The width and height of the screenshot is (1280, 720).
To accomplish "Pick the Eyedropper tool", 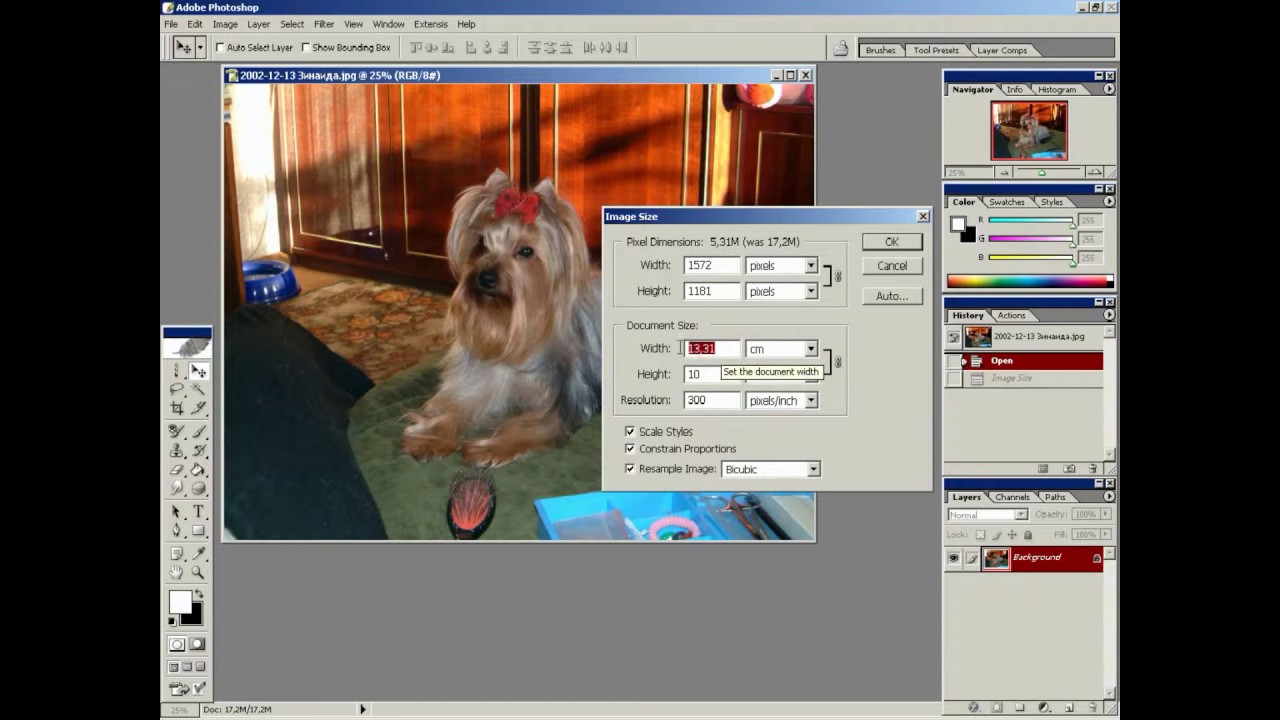I will [x=198, y=554].
